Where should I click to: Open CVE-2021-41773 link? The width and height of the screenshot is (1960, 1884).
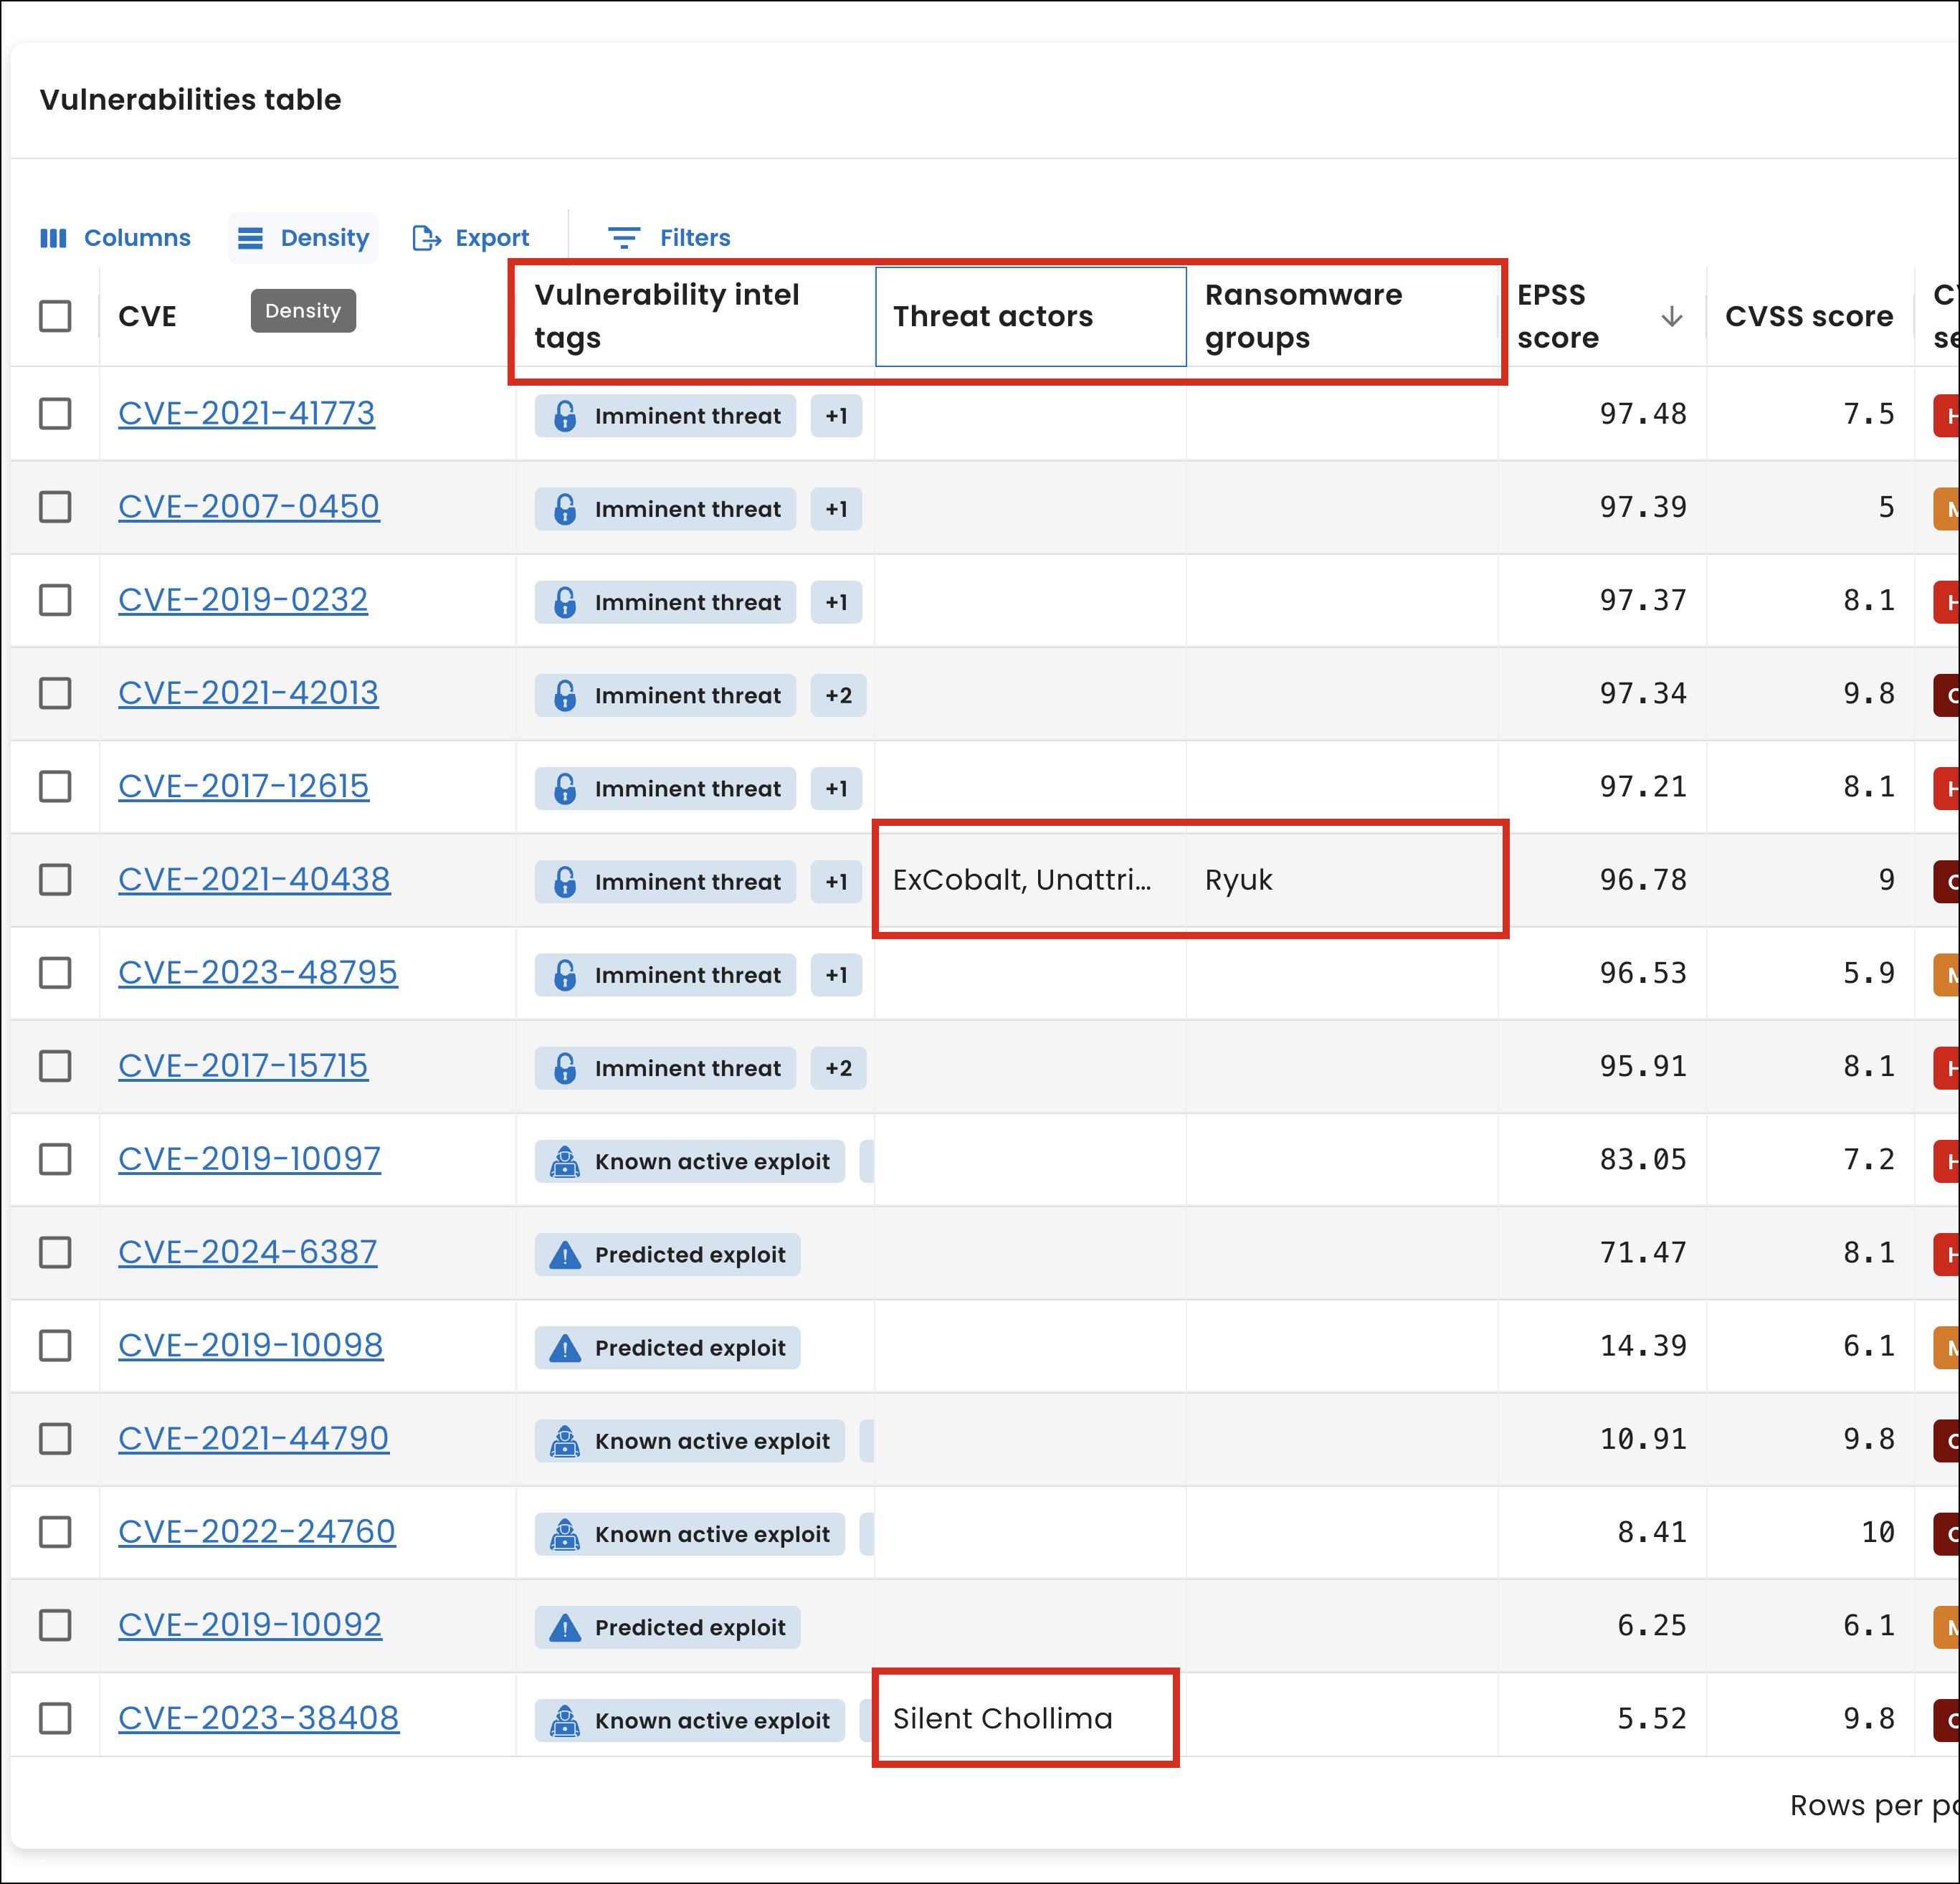pyautogui.click(x=247, y=413)
